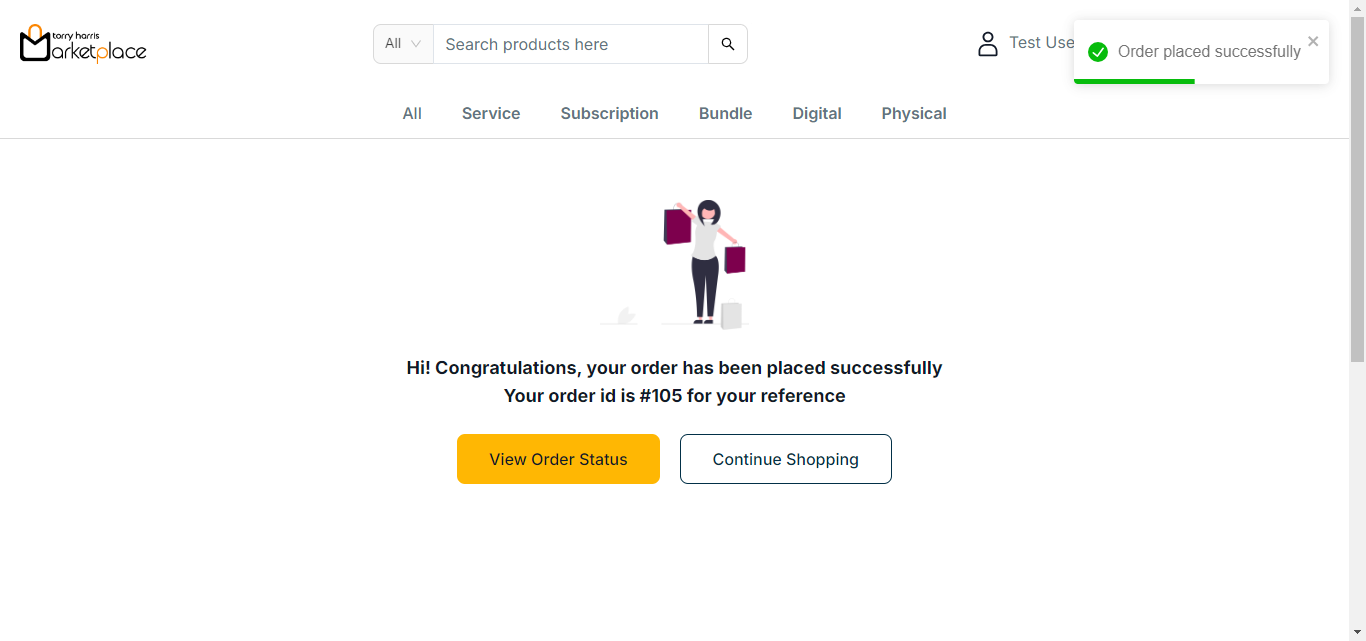Open the All category dropdown
This screenshot has height=641, width=1366.
click(403, 44)
